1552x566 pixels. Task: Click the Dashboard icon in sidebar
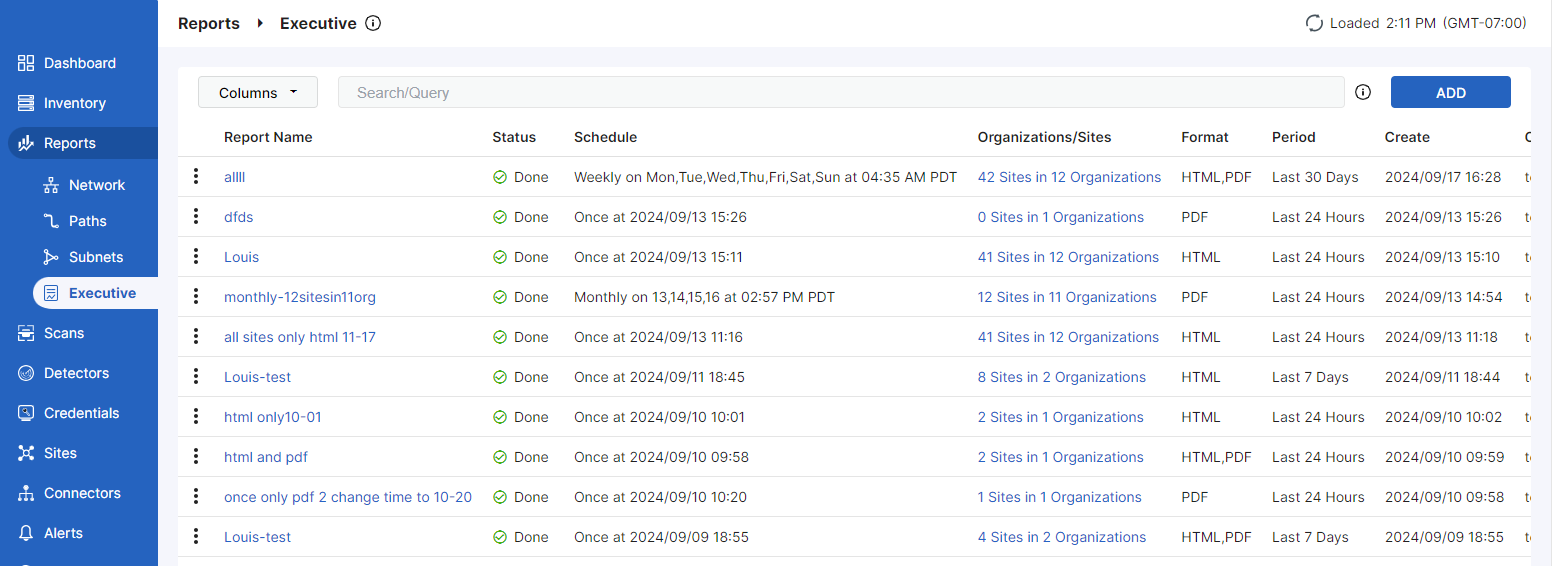[x=26, y=63]
